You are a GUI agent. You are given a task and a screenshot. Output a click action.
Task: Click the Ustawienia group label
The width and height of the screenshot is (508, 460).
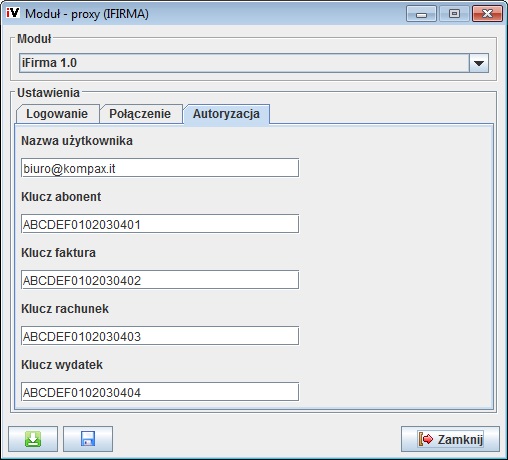coord(48,93)
